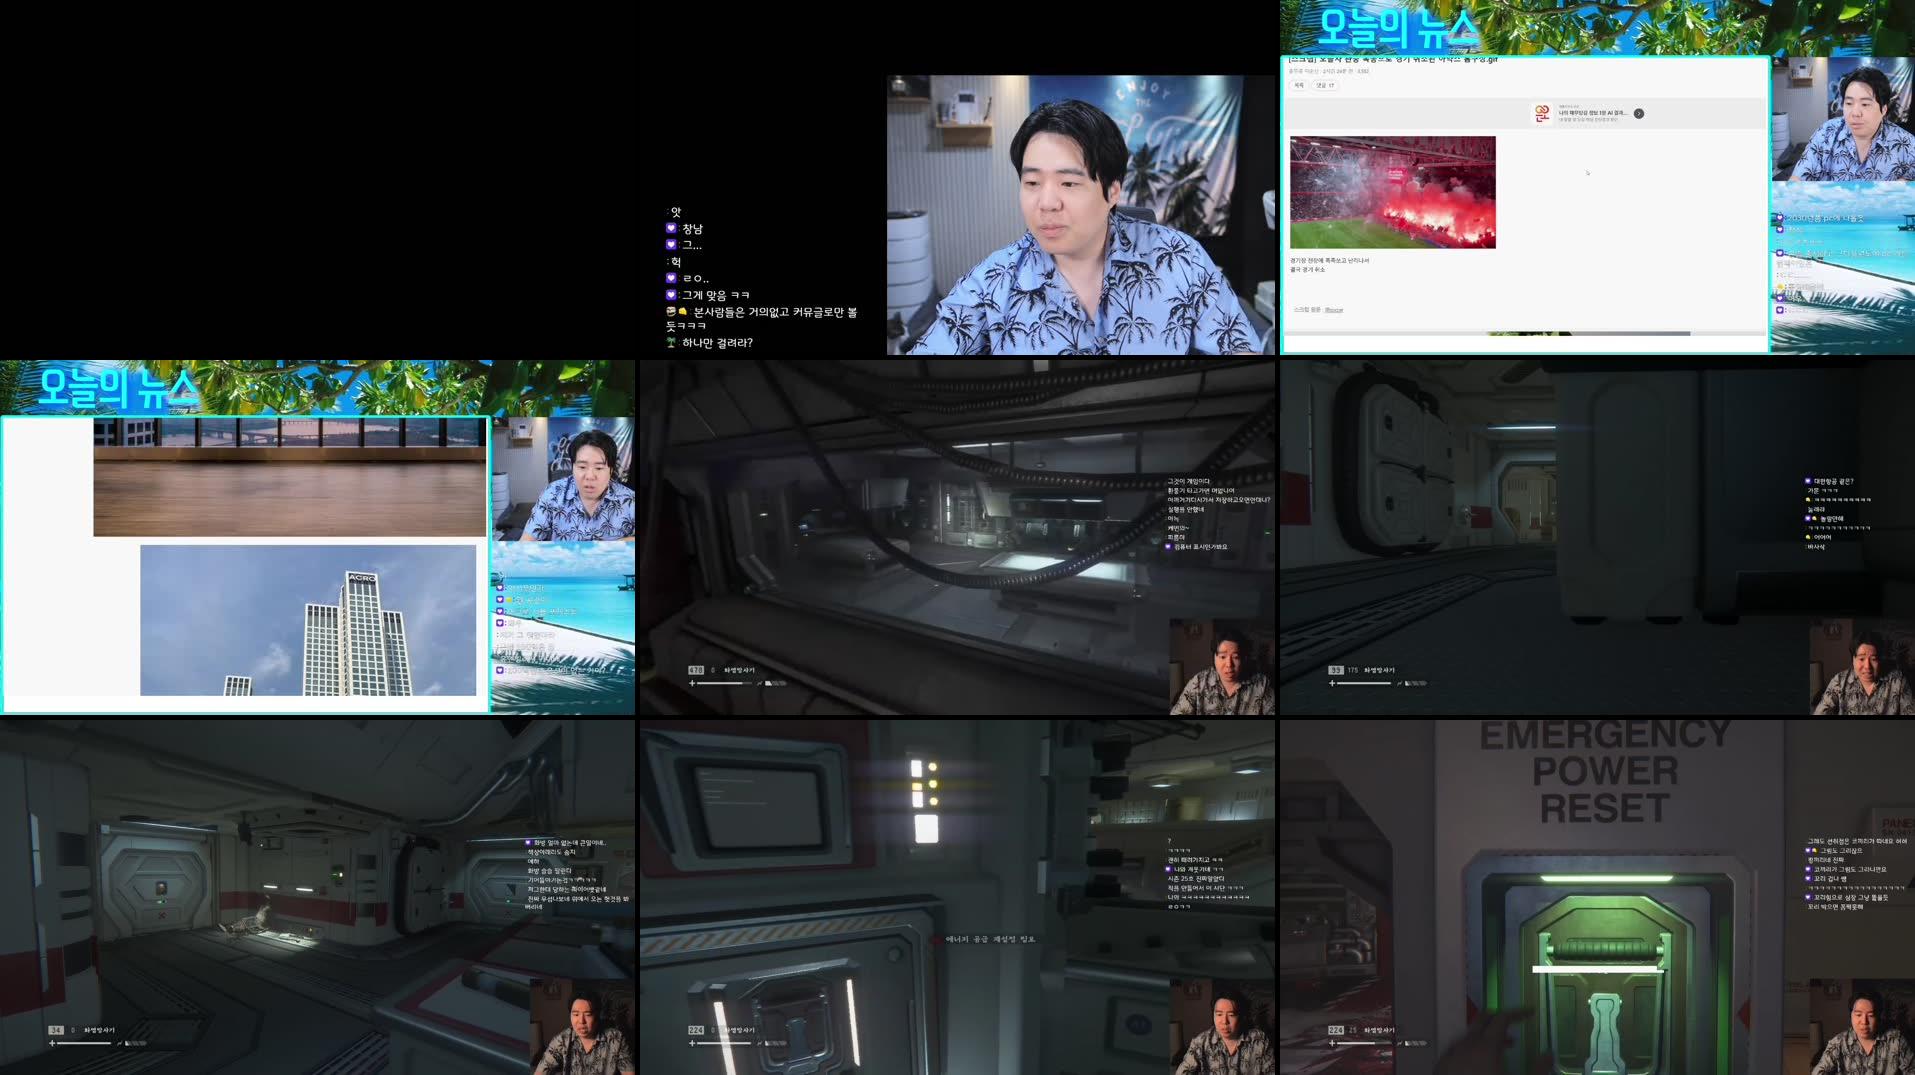Click the streamer webcam overlay thumbnail
The width and height of the screenshot is (1915, 1075).
click(565, 478)
